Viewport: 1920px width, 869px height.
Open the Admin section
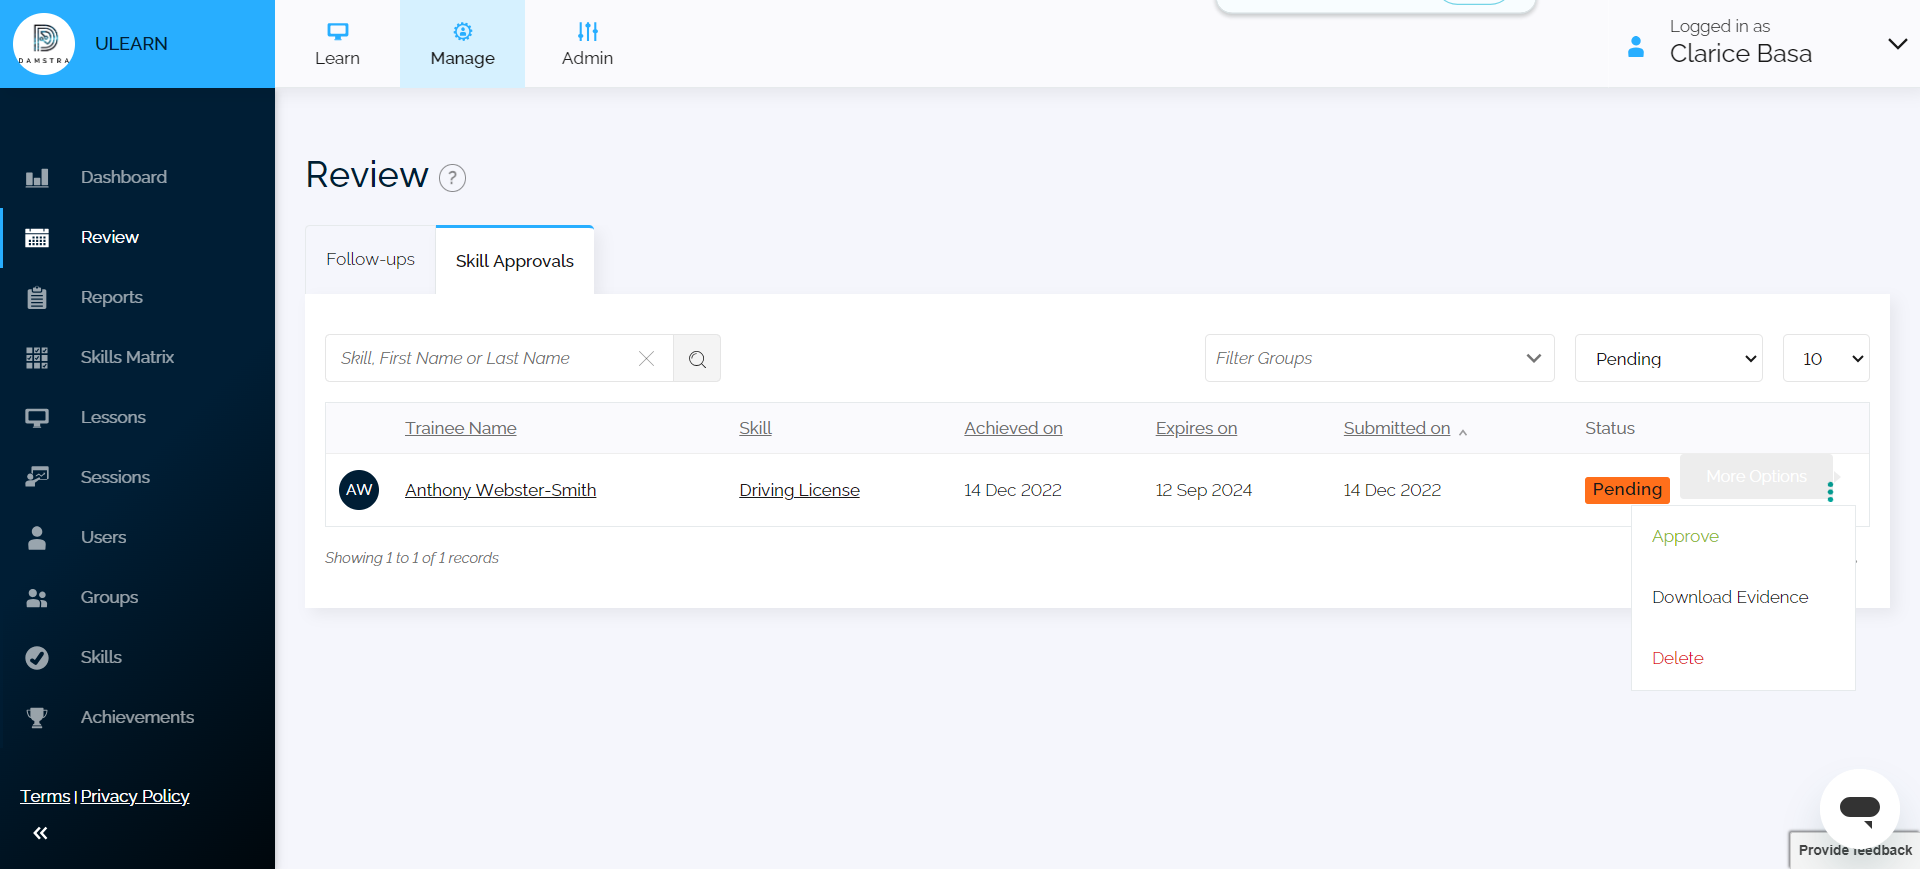pyautogui.click(x=587, y=44)
